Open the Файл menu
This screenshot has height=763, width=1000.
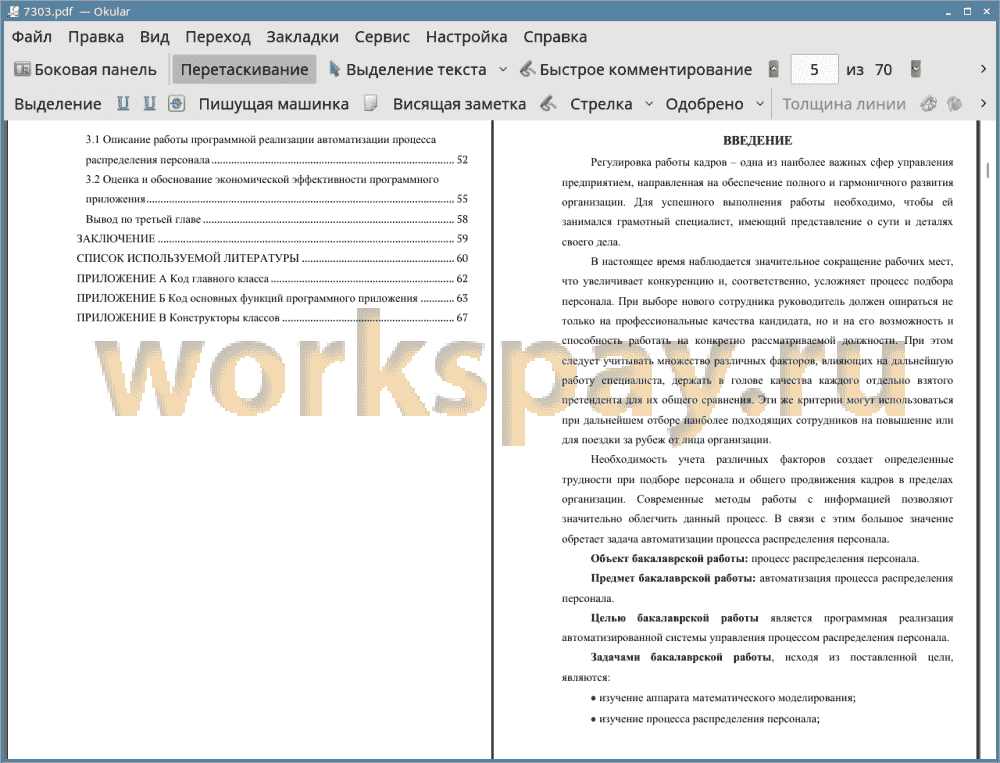(x=32, y=36)
